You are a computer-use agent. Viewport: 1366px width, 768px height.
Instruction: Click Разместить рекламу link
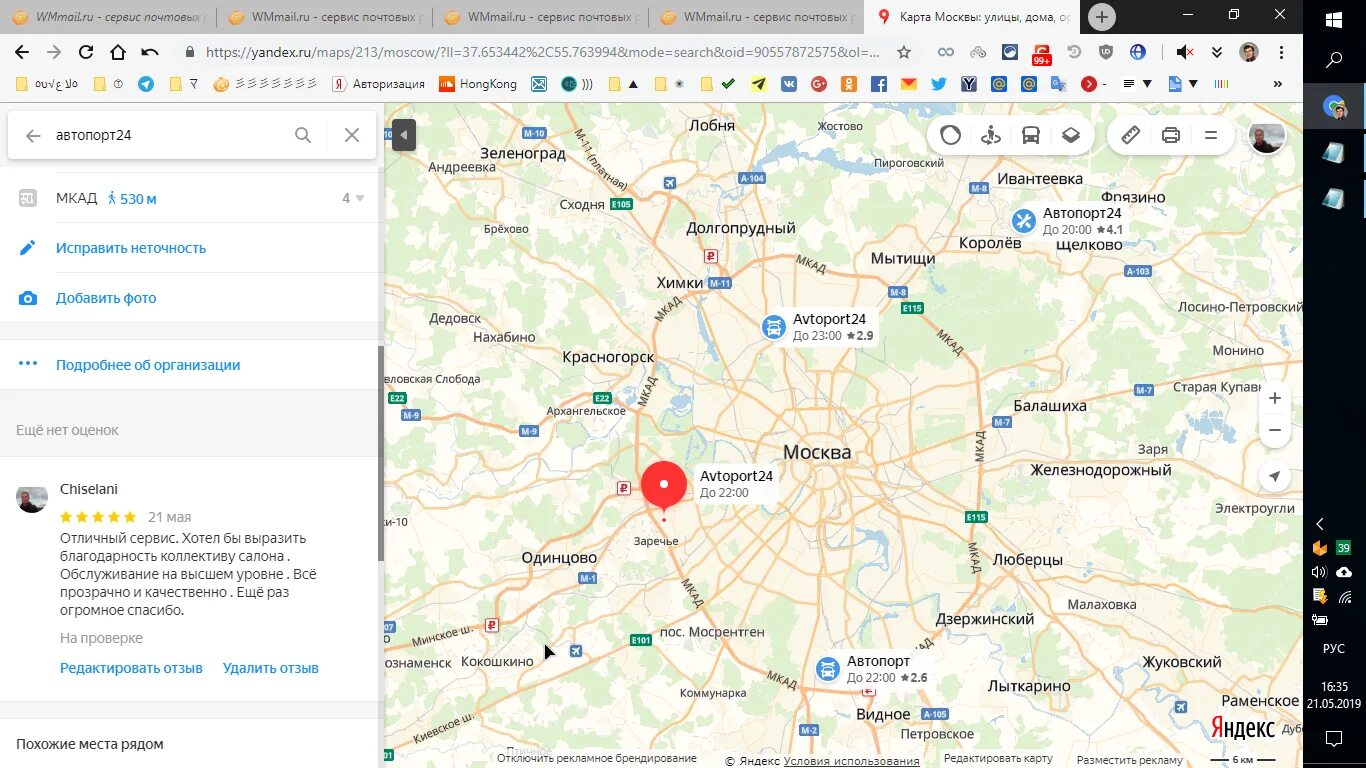click(x=1129, y=759)
